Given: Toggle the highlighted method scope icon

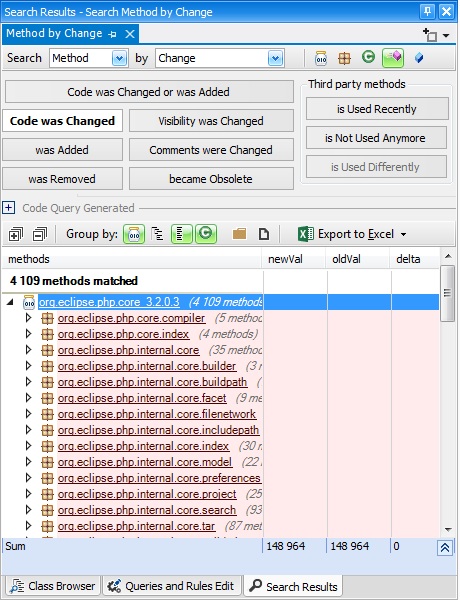Looking at the screenshot, I should click(x=393, y=58).
